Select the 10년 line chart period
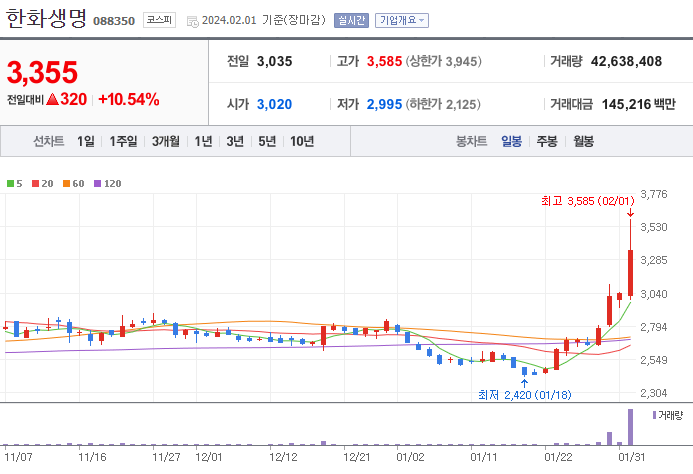Screen dimensions: 693x474 pos(302,141)
